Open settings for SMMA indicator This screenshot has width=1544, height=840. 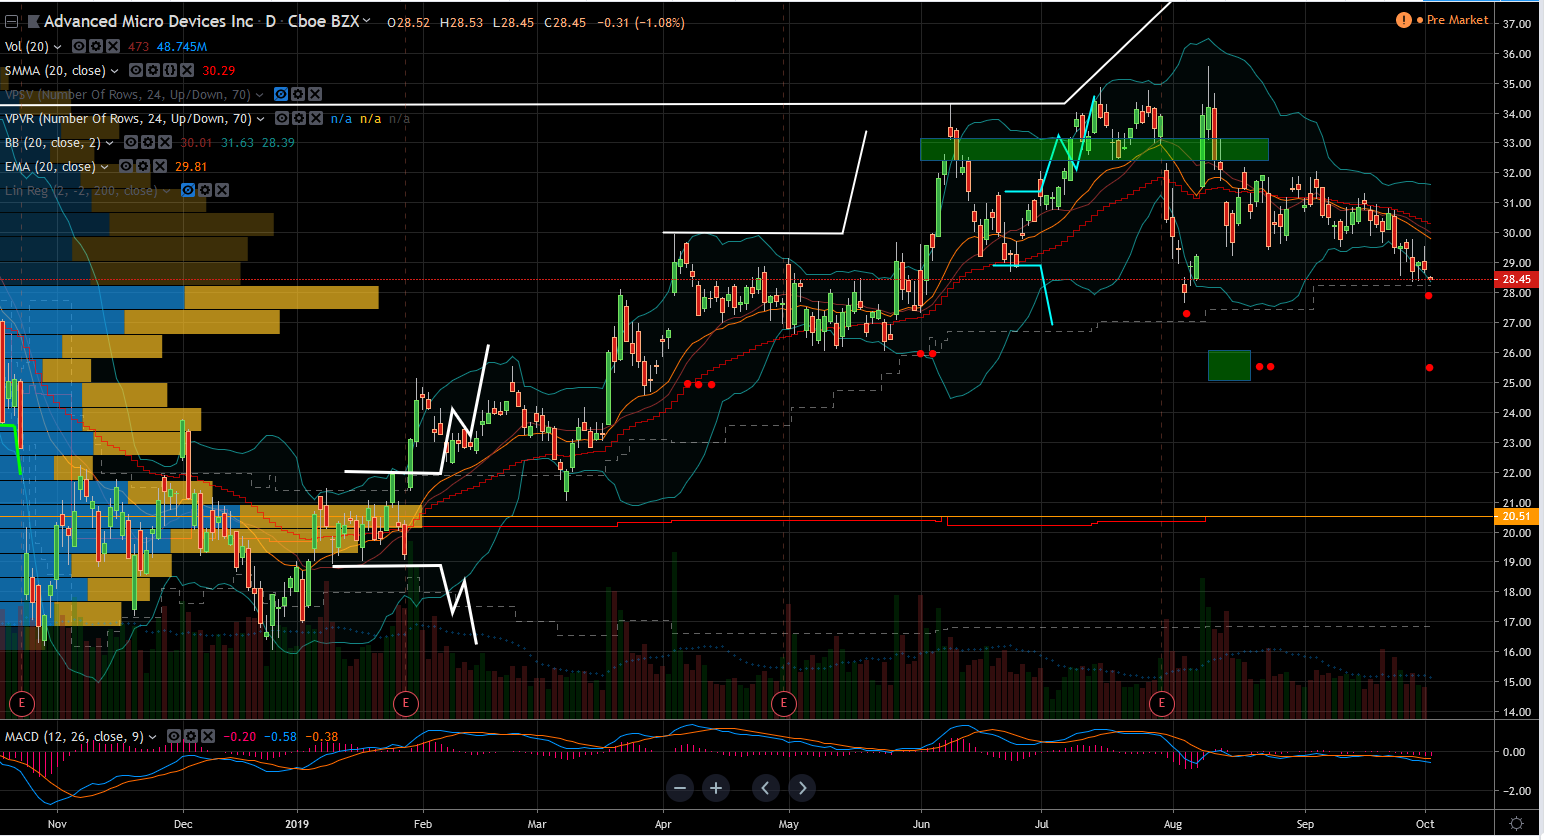153,71
